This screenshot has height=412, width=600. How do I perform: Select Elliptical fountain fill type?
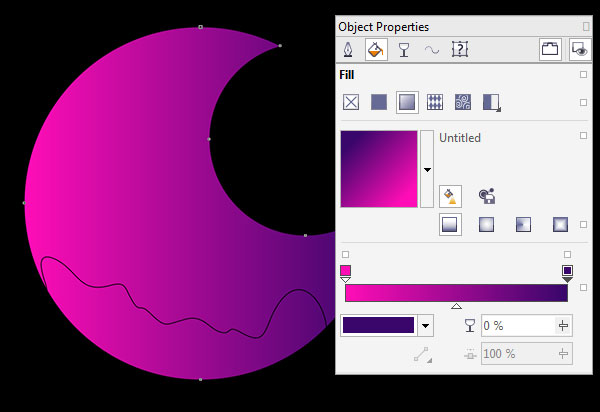[x=487, y=225]
